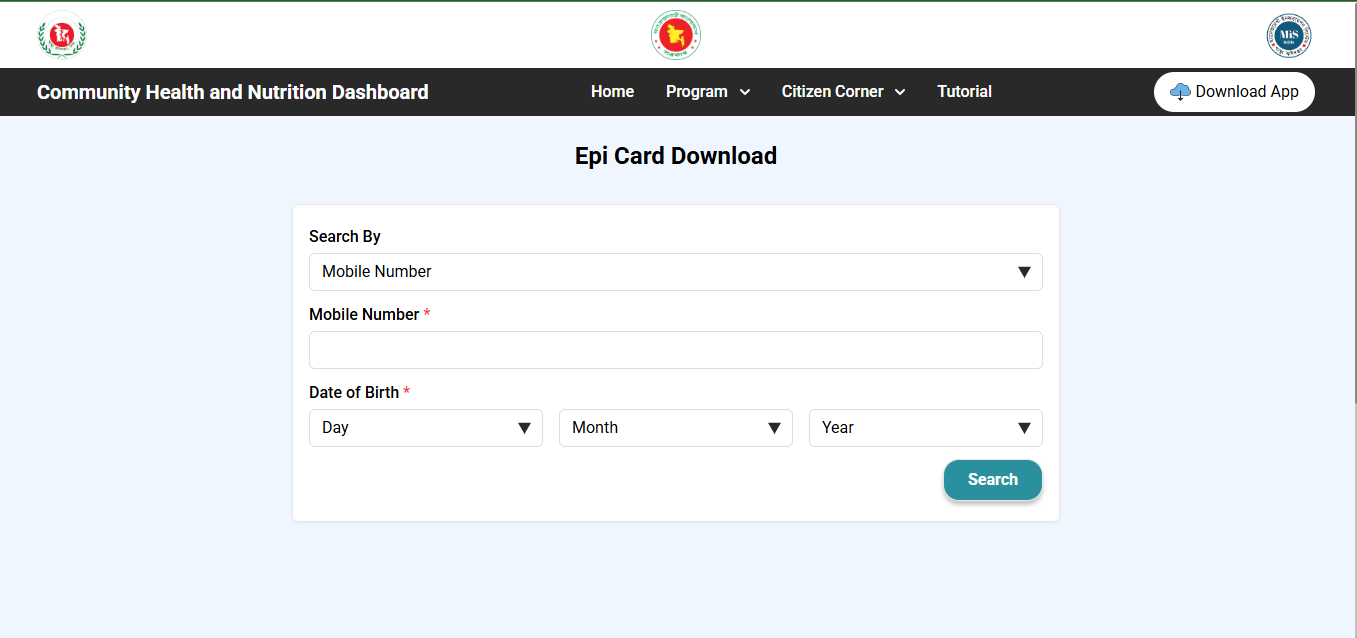Click the Program navigation item
This screenshot has width=1357, height=638.
point(696,91)
